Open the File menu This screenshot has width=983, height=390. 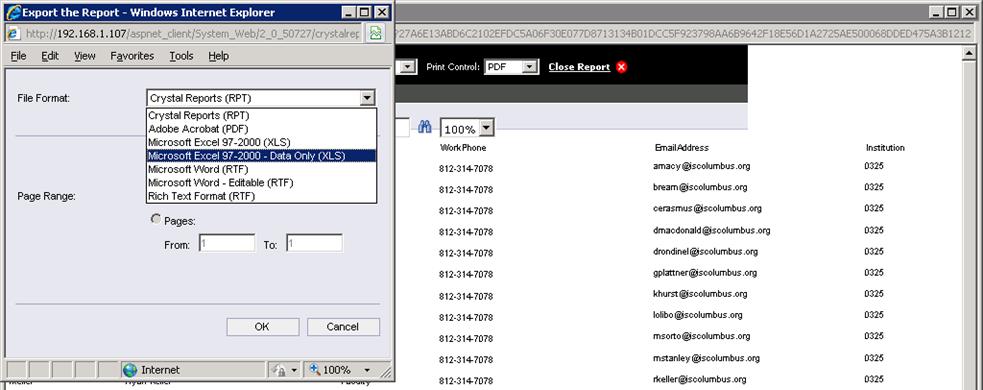19,56
